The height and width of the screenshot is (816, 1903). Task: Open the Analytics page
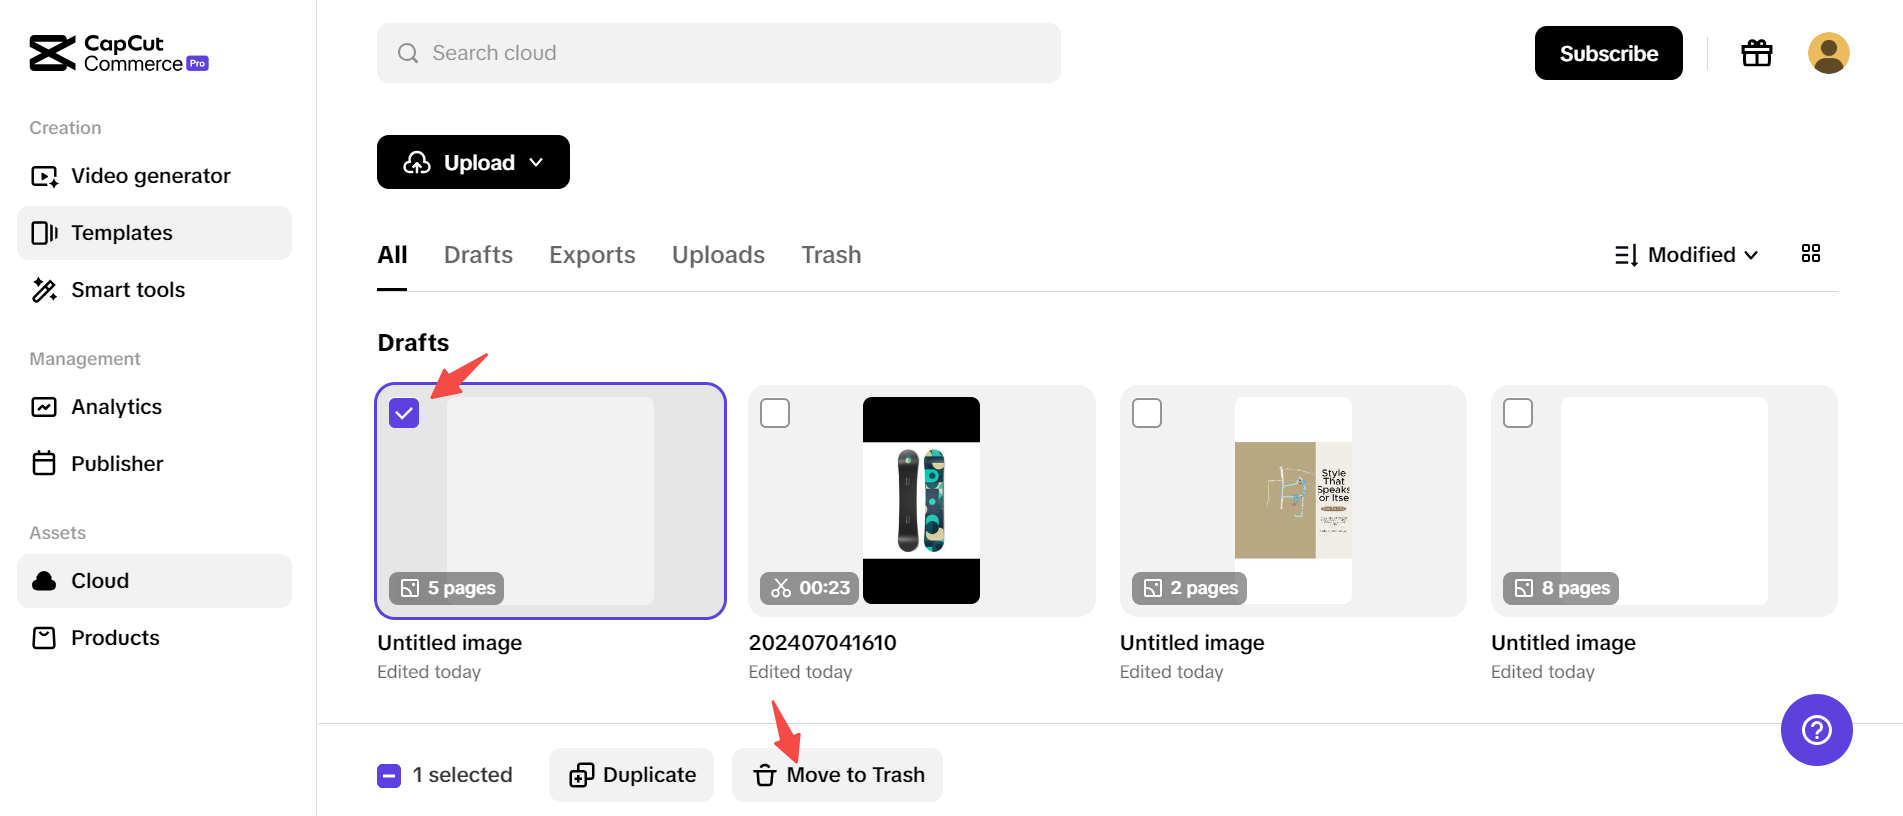click(116, 407)
